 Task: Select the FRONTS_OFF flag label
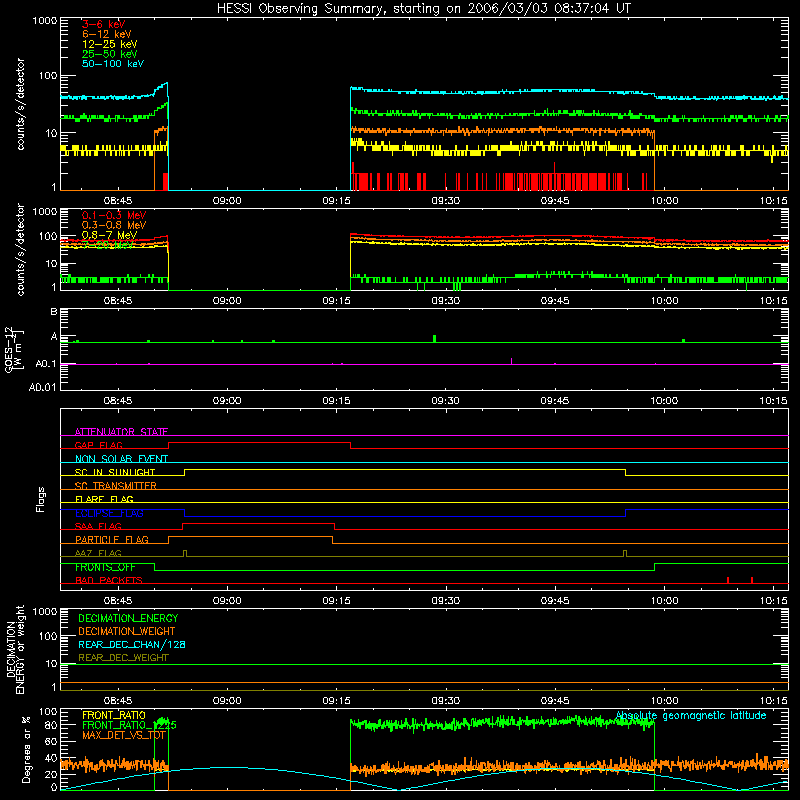105,567
